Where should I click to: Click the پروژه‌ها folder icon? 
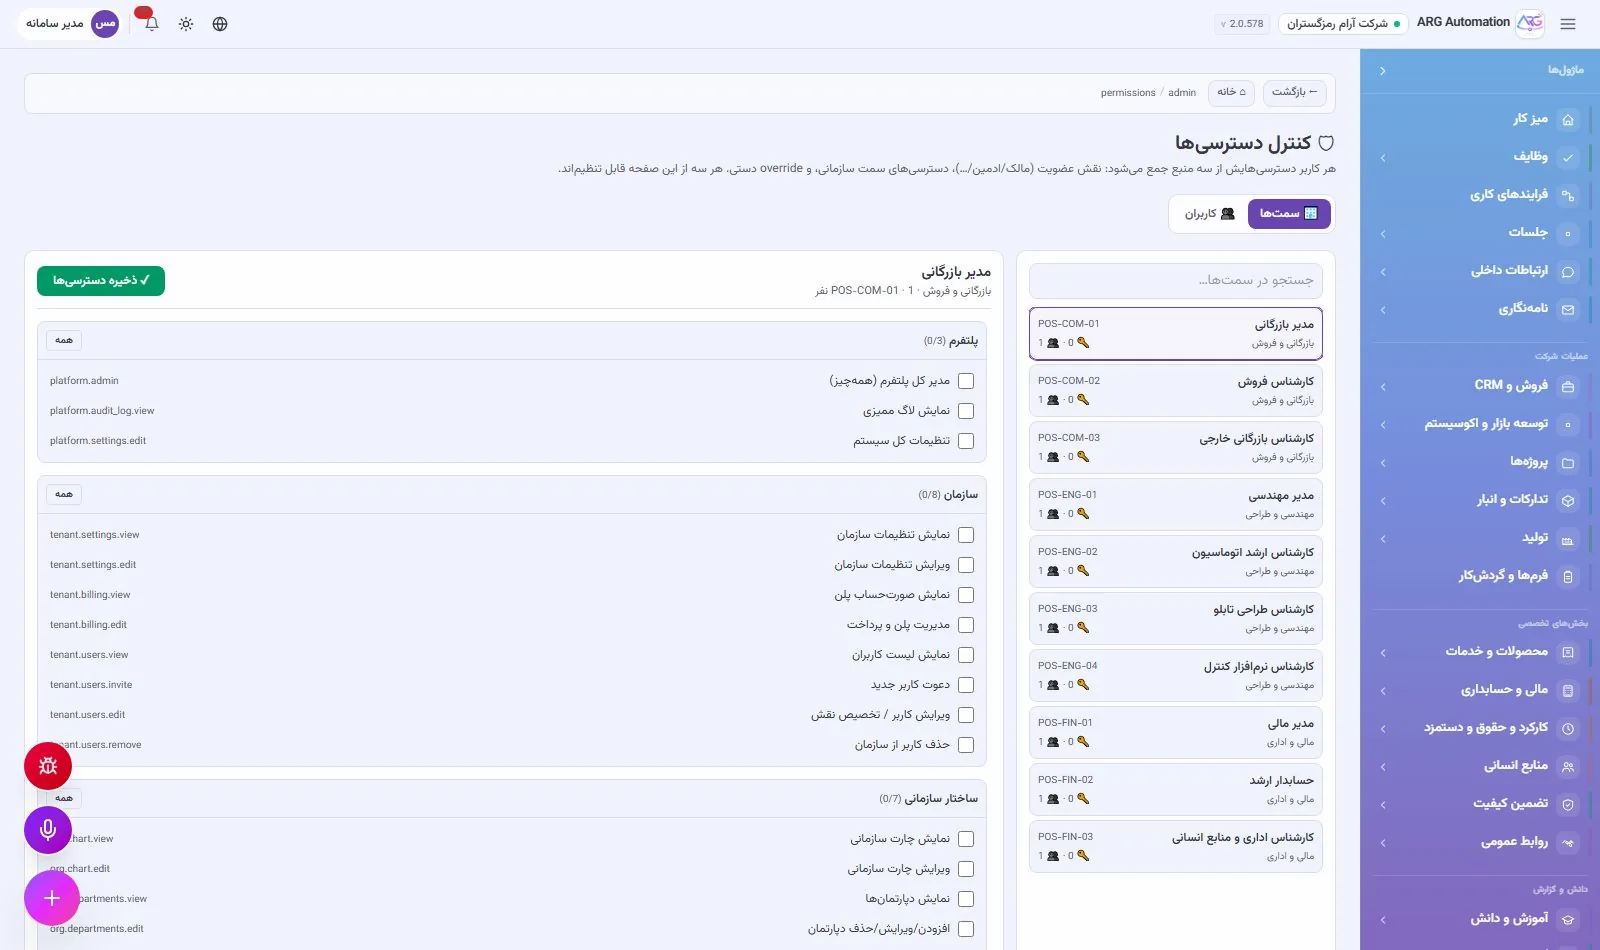point(1568,463)
